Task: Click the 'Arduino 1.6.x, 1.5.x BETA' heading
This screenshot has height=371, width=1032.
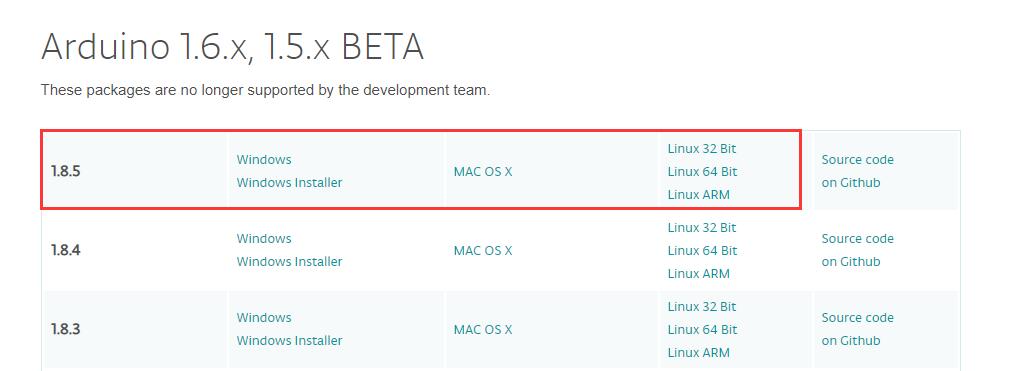Action: click(x=232, y=47)
